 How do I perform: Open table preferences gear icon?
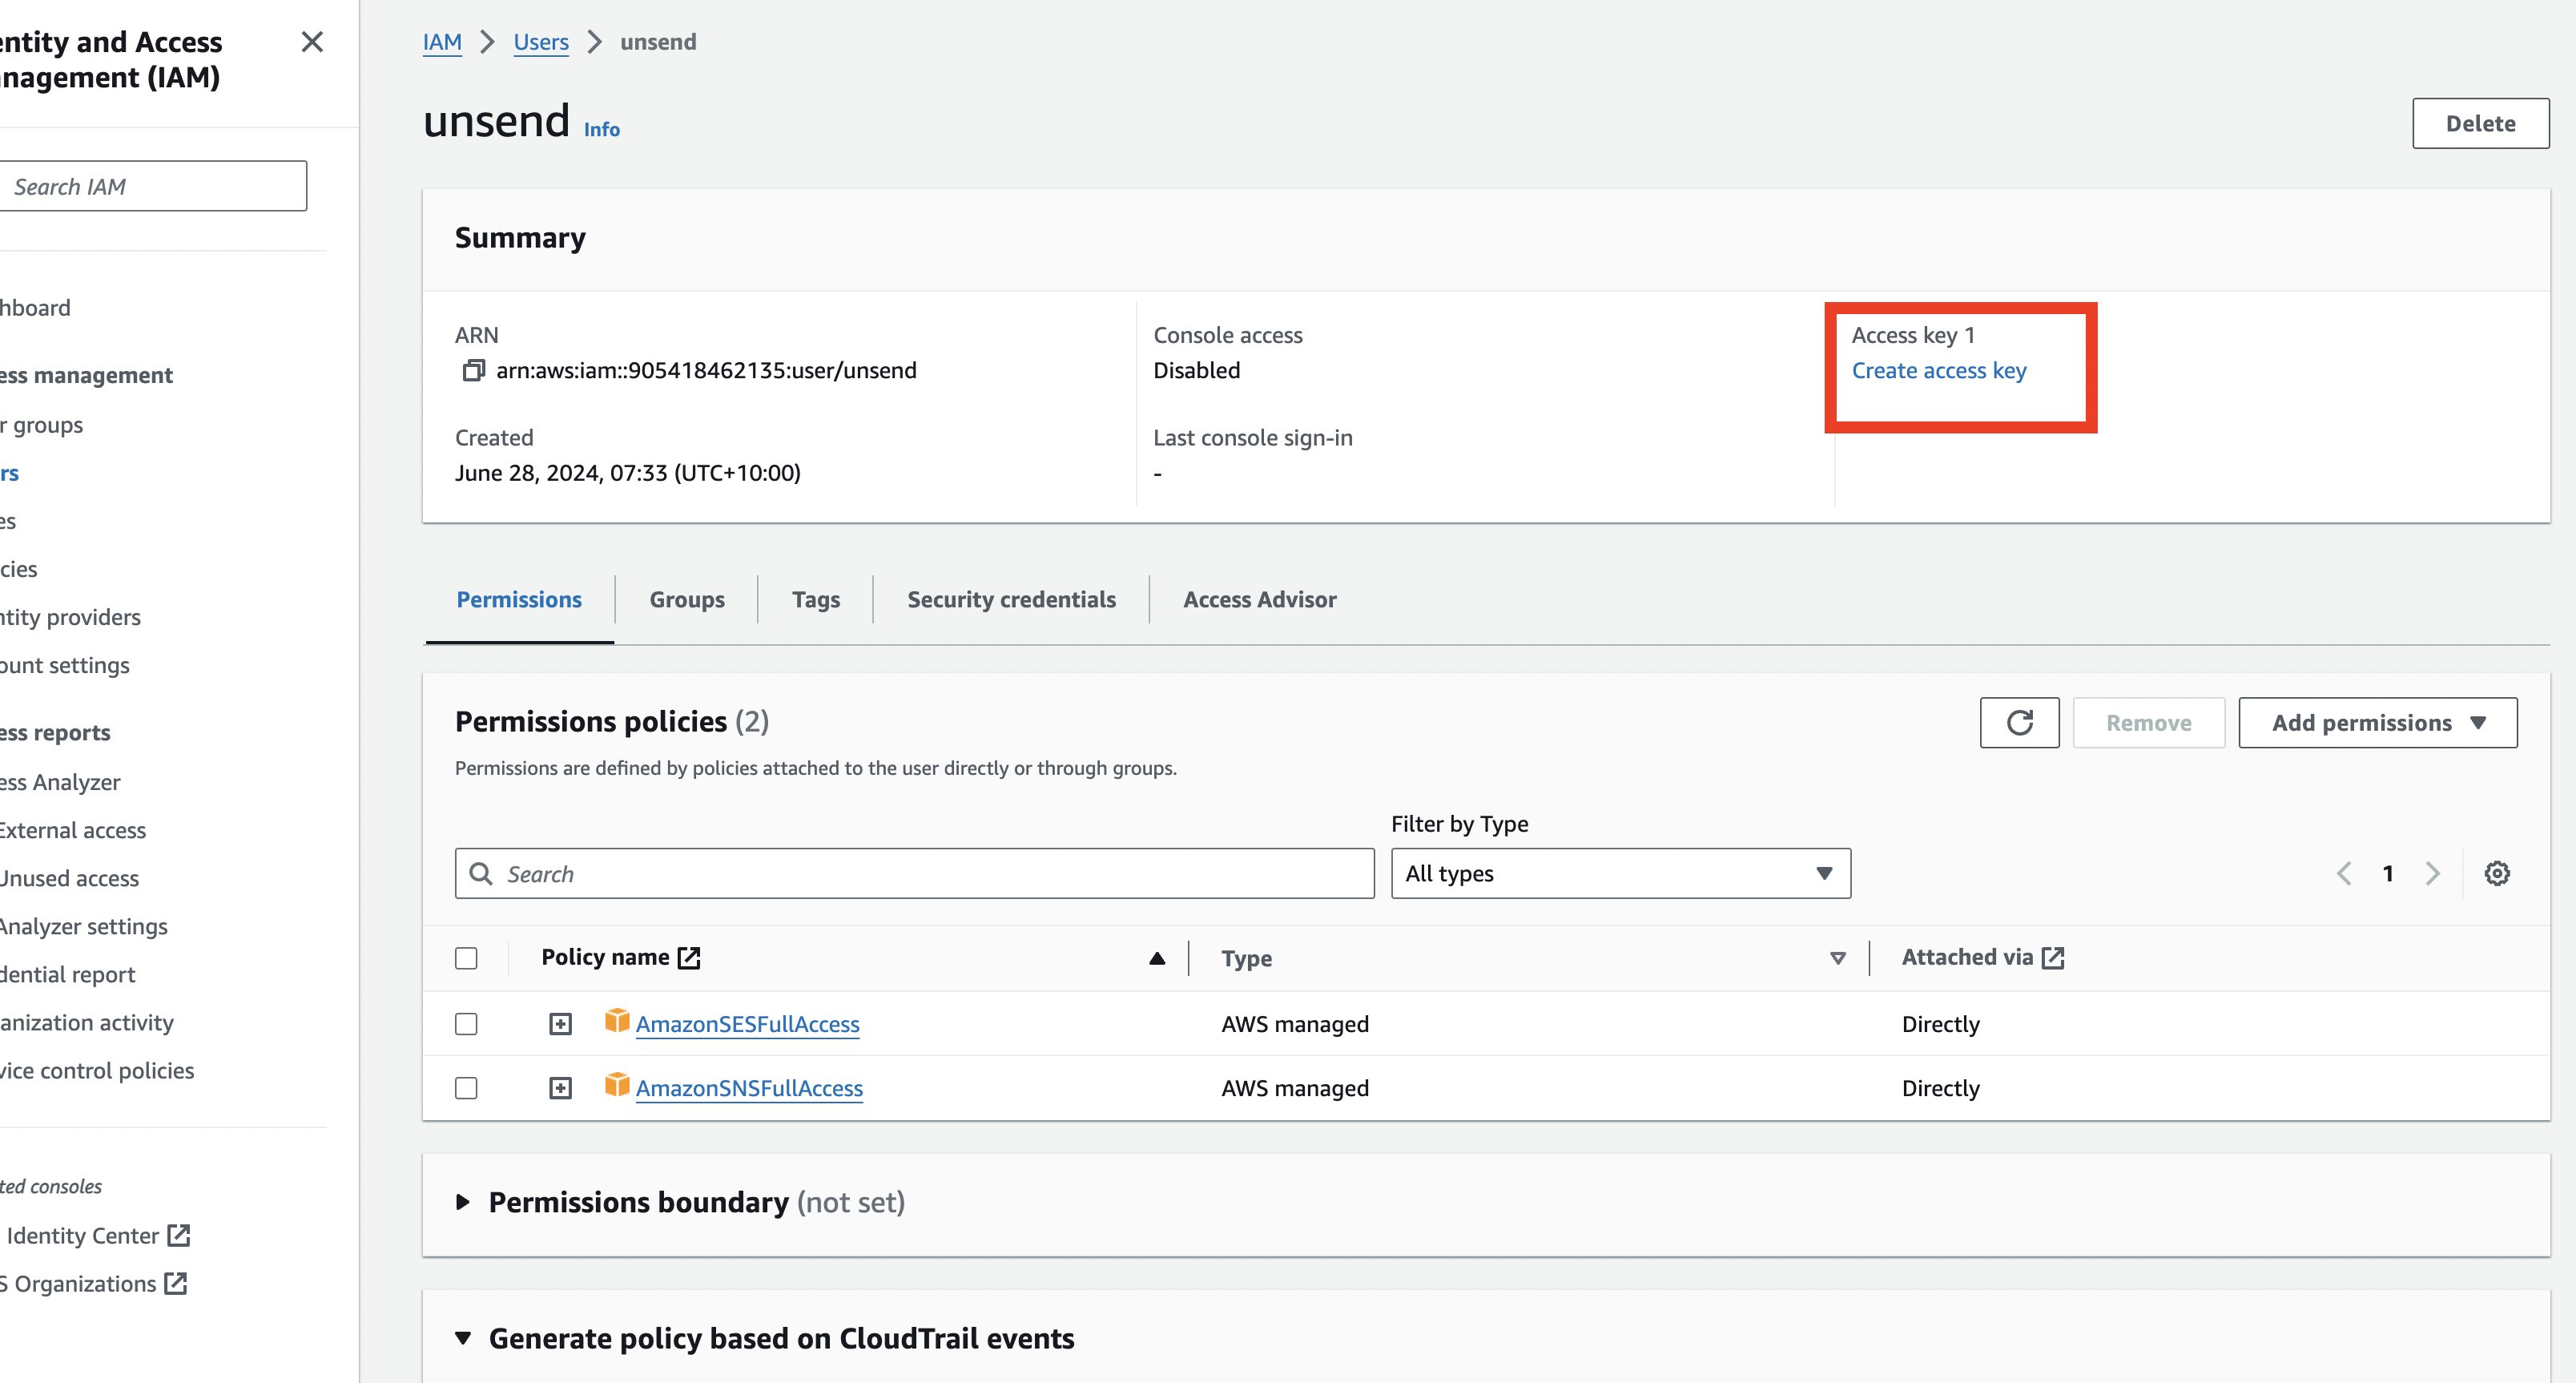coord(2496,873)
